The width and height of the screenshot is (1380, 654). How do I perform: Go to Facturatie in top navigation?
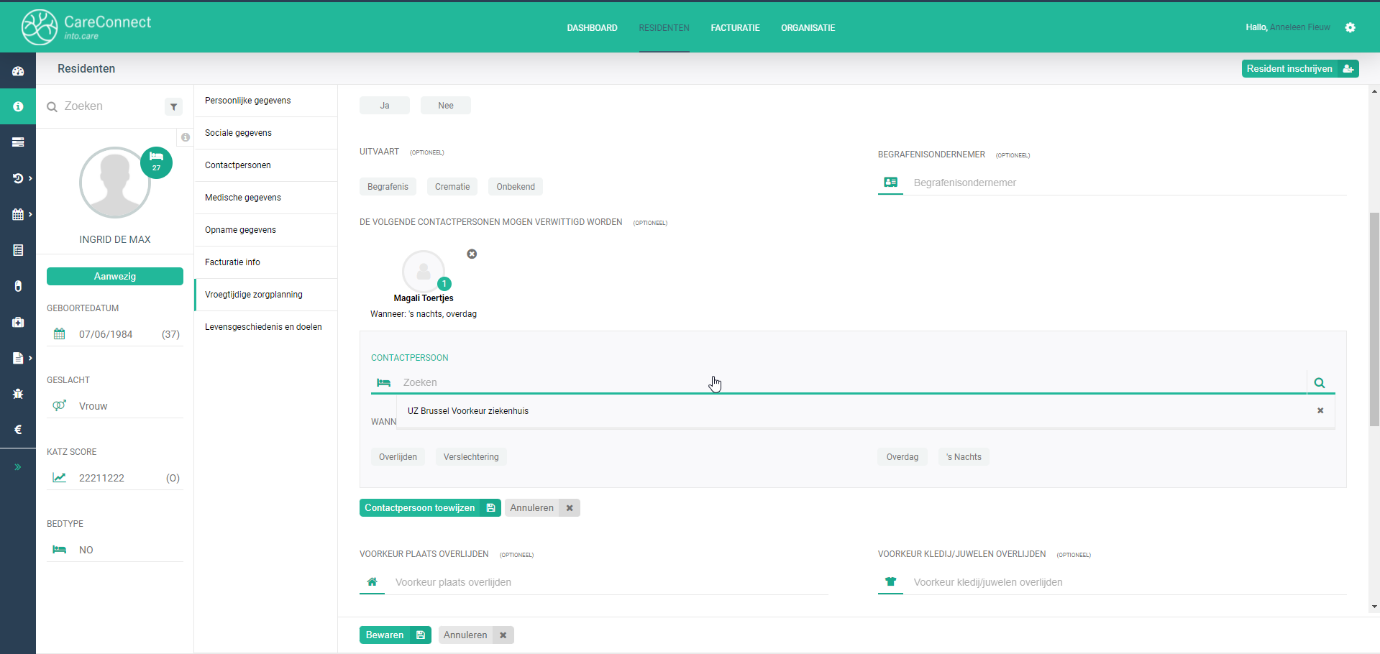tap(735, 28)
